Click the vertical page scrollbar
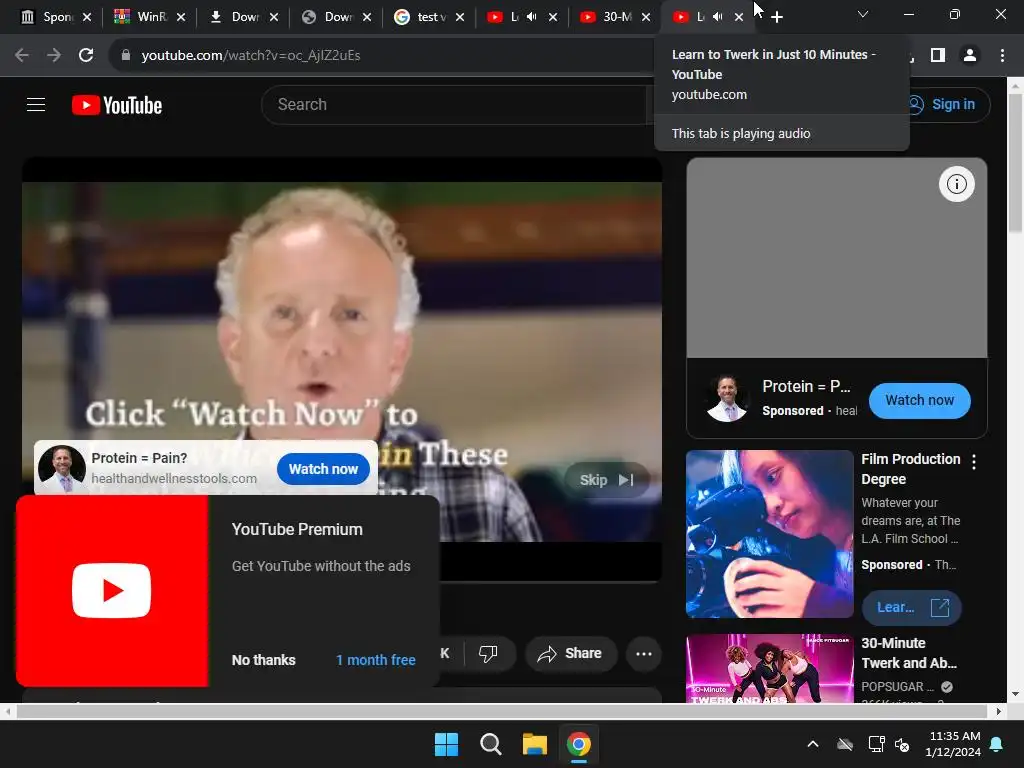This screenshot has width=1024, height=768. 1015,163
